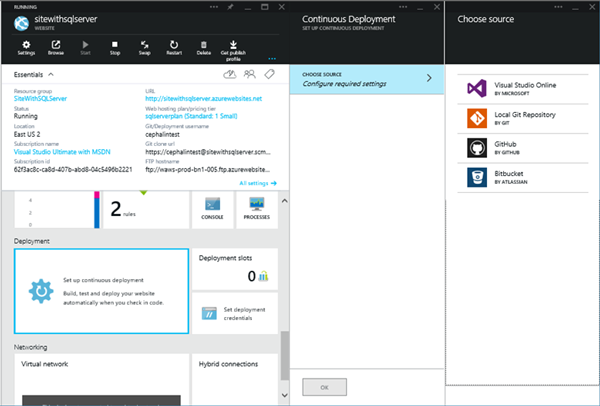This screenshot has width=600, height=406.
Task: Open Settings in the website toolbar
Action: [x=26, y=48]
